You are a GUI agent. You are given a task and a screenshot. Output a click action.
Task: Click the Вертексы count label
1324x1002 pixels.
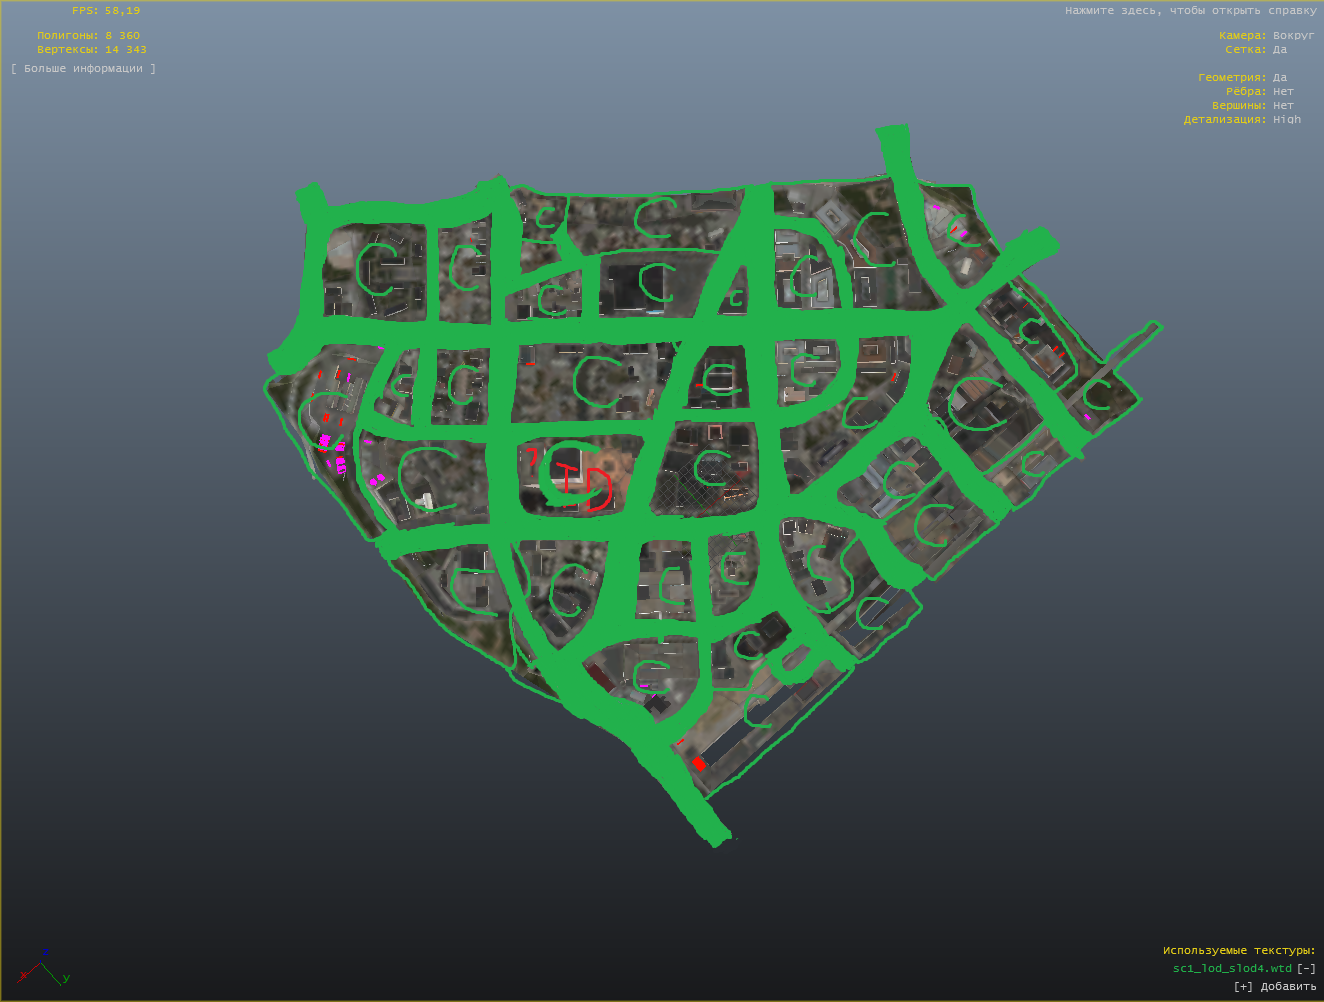pos(91,49)
